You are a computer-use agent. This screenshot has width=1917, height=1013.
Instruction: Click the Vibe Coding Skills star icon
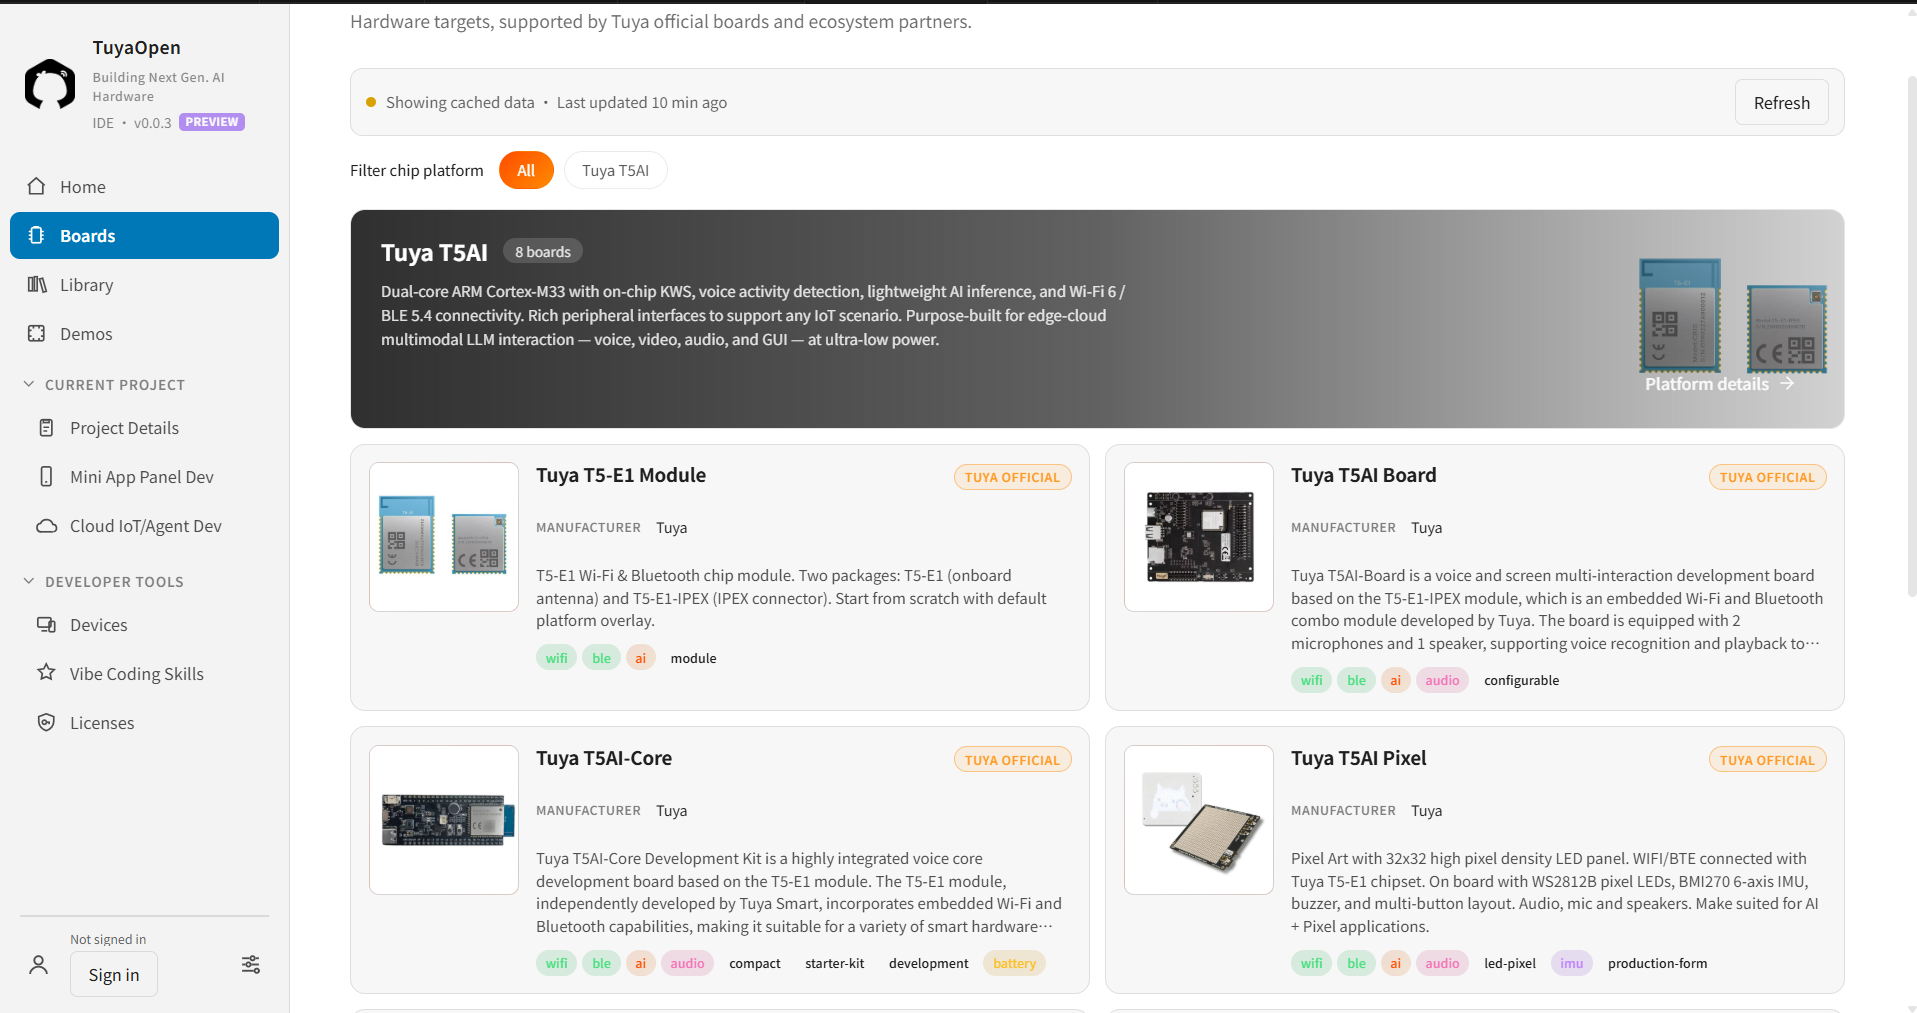[x=46, y=672]
